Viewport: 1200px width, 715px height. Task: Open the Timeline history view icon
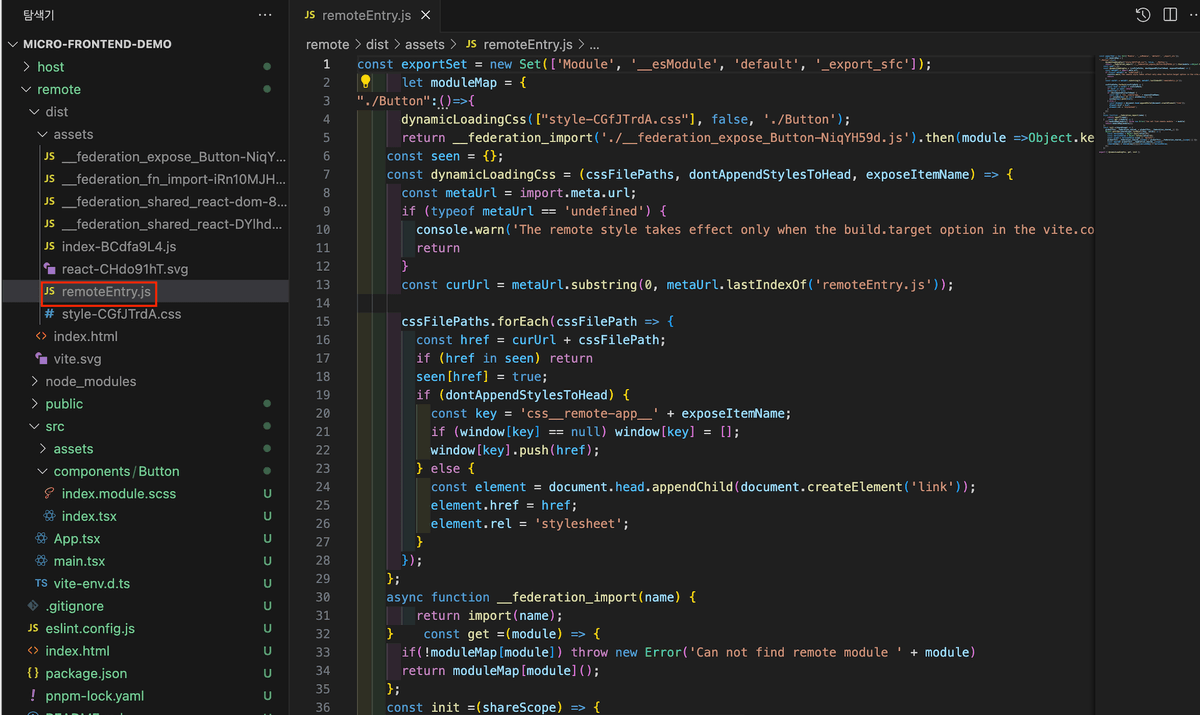tap(1143, 15)
